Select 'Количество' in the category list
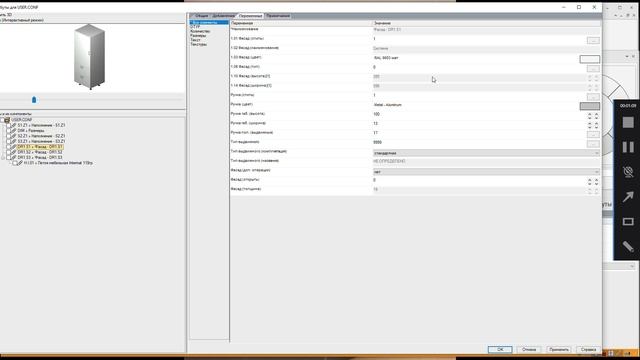Viewport: 640px width, 360px height. (200, 31)
